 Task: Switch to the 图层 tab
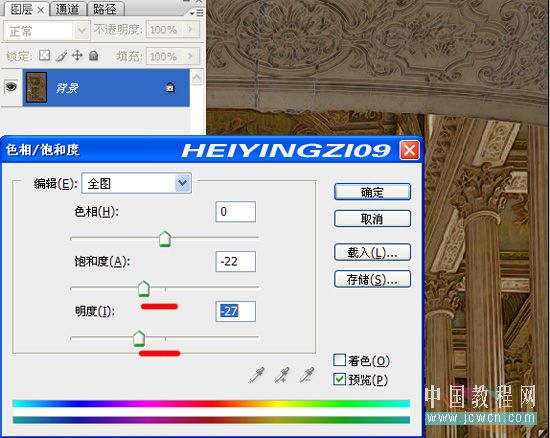click(22, 9)
